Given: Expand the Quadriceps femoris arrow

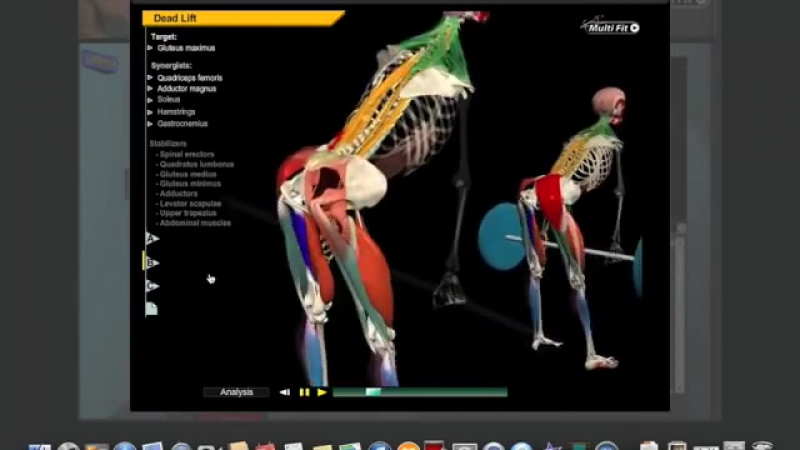Looking at the screenshot, I should (x=151, y=78).
